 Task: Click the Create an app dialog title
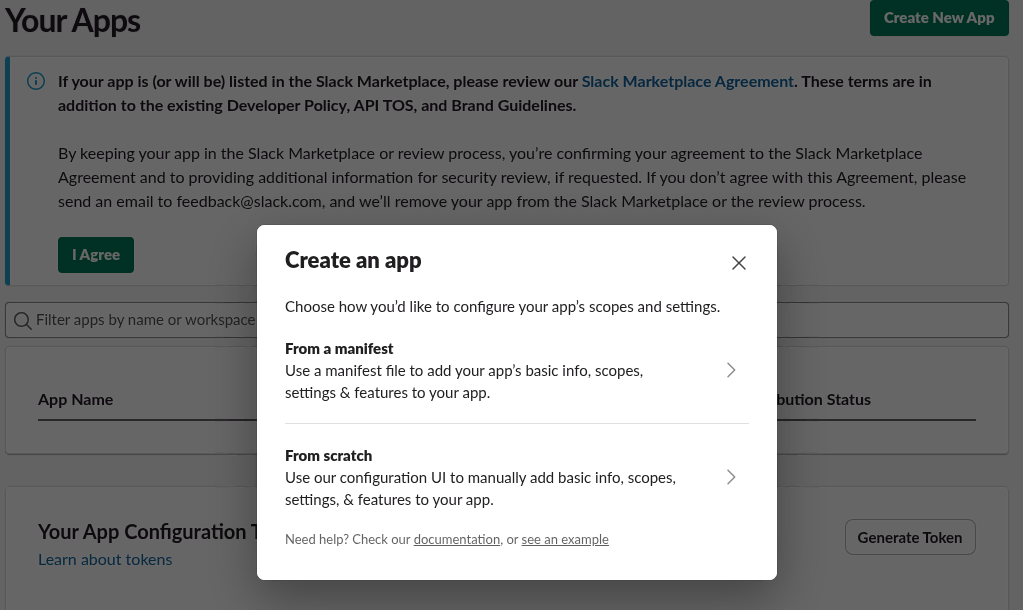(353, 261)
